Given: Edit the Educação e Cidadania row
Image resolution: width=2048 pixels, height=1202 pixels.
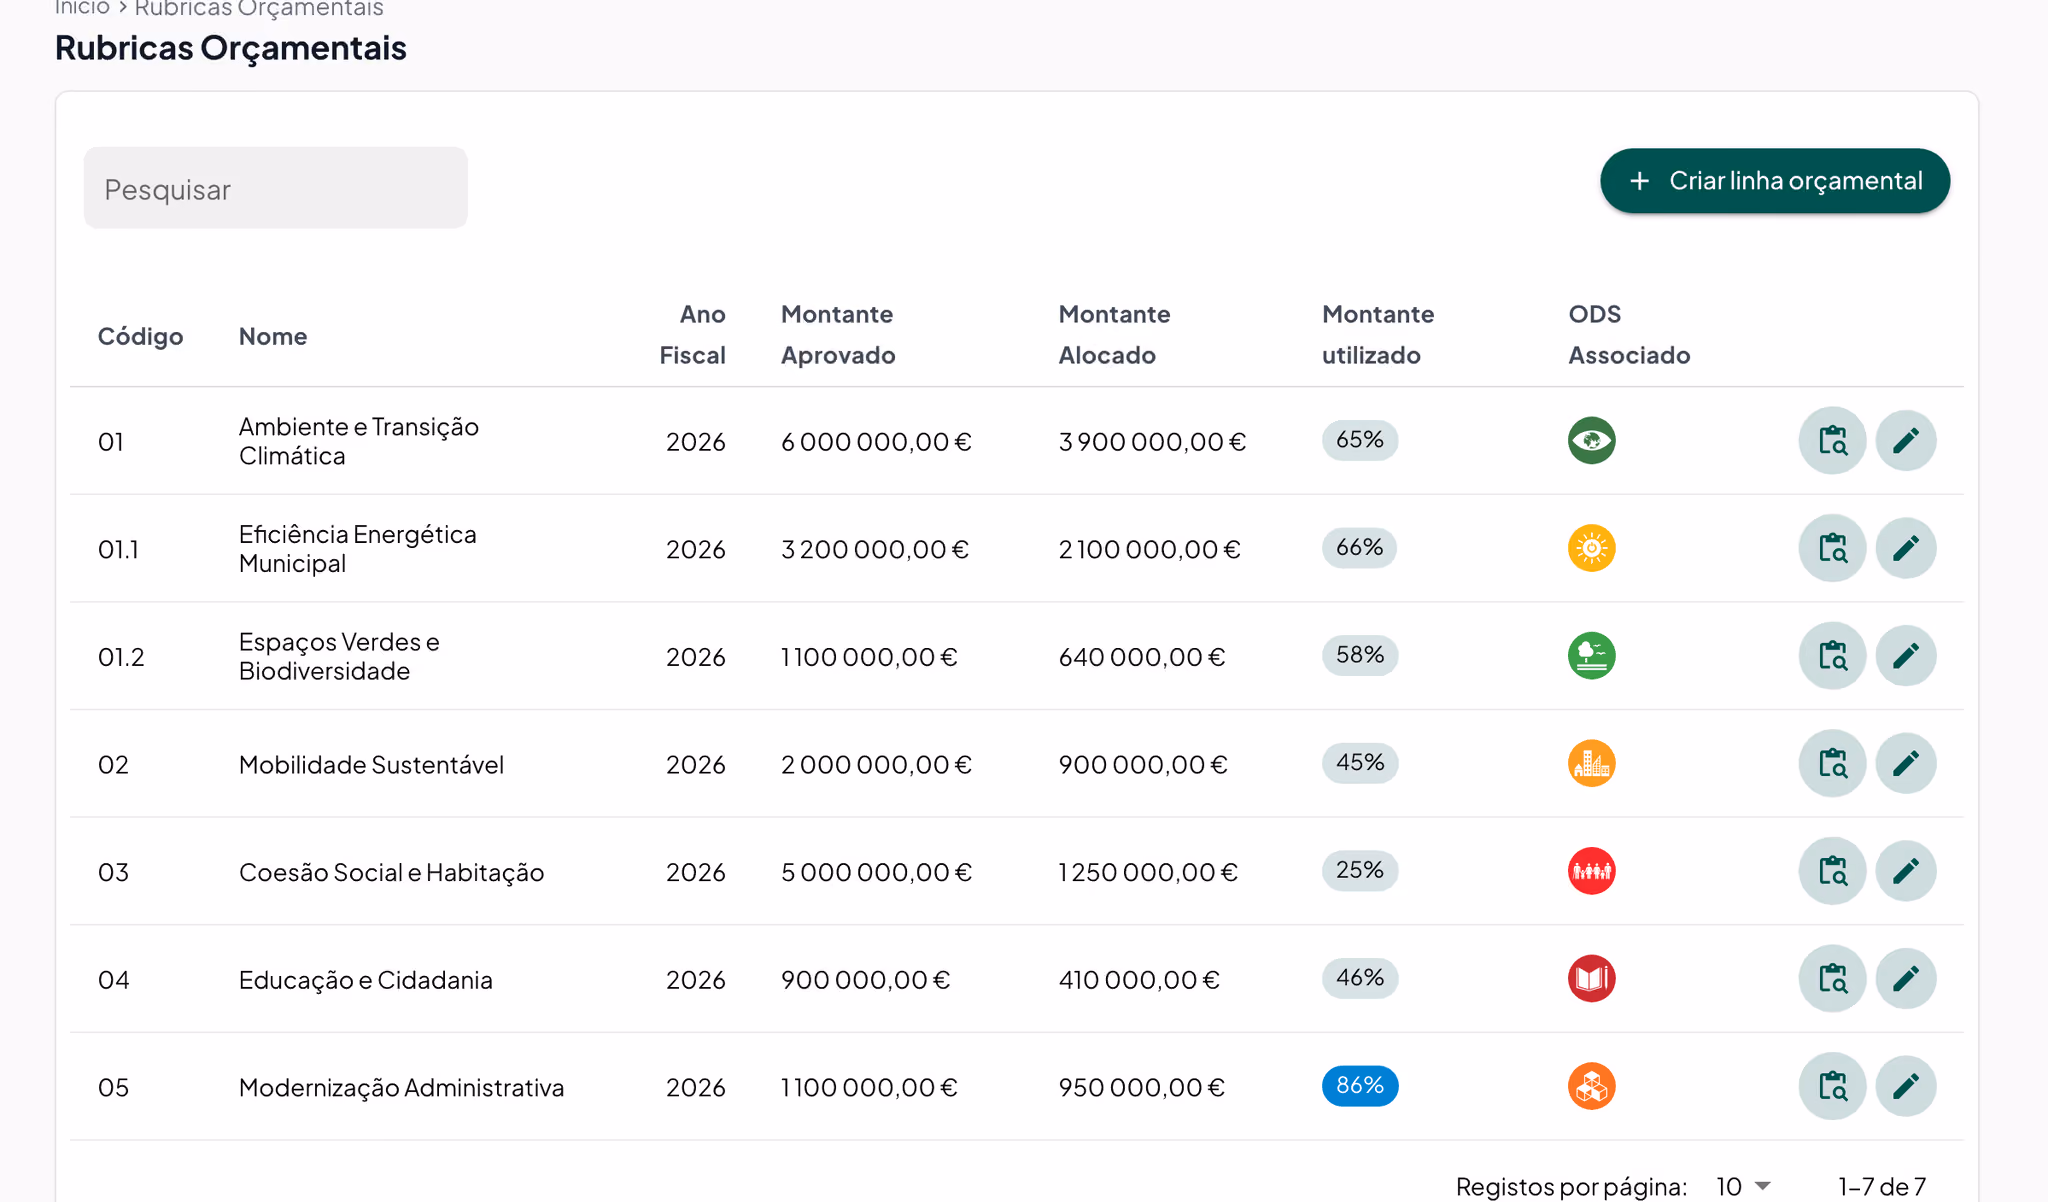Looking at the screenshot, I should tap(1906, 978).
